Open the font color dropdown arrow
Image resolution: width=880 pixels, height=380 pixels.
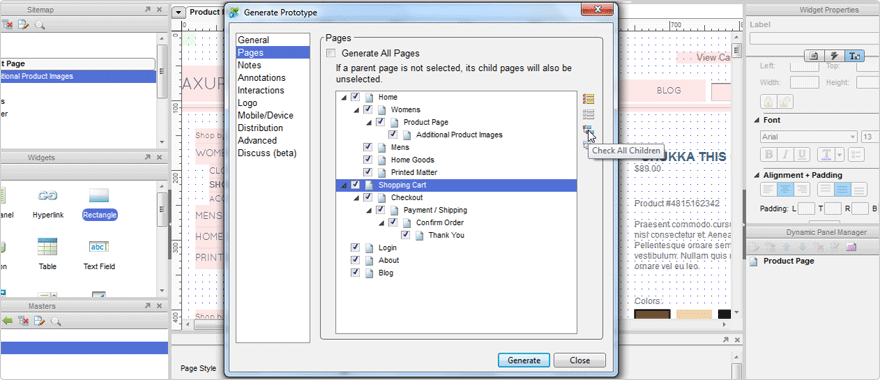[x=840, y=154]
